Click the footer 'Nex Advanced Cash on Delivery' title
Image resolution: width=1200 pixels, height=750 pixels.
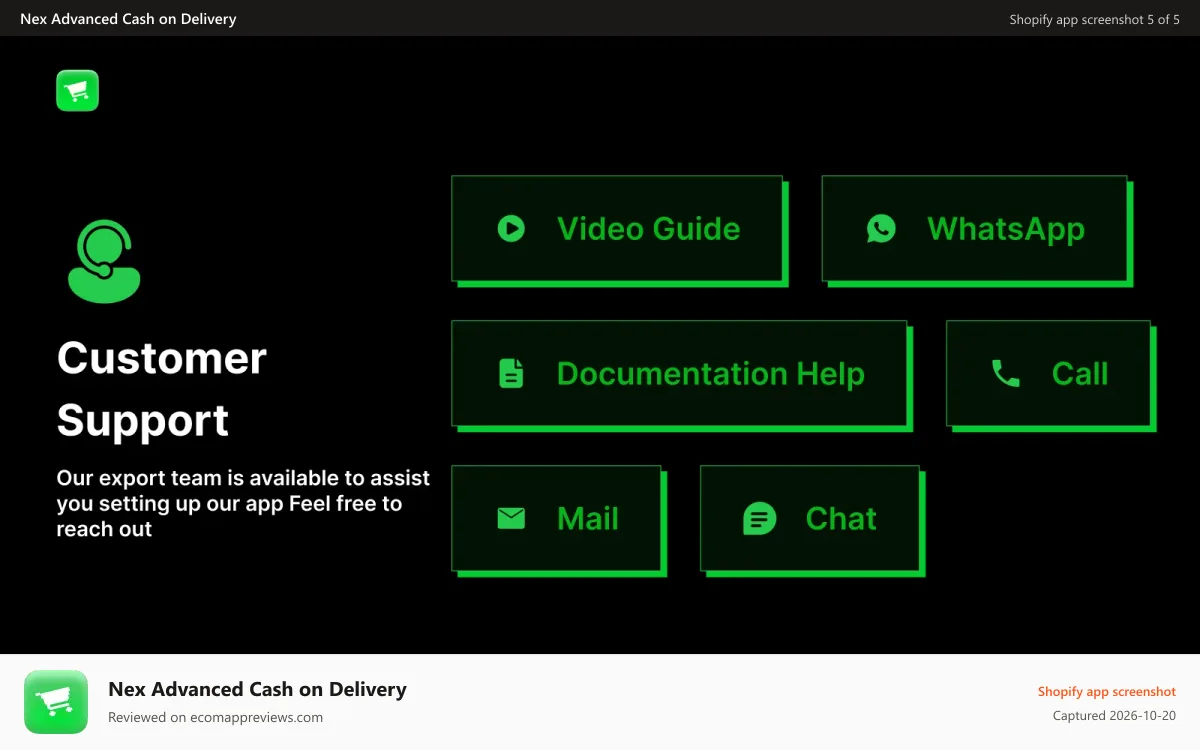click(x=257, y=689)
